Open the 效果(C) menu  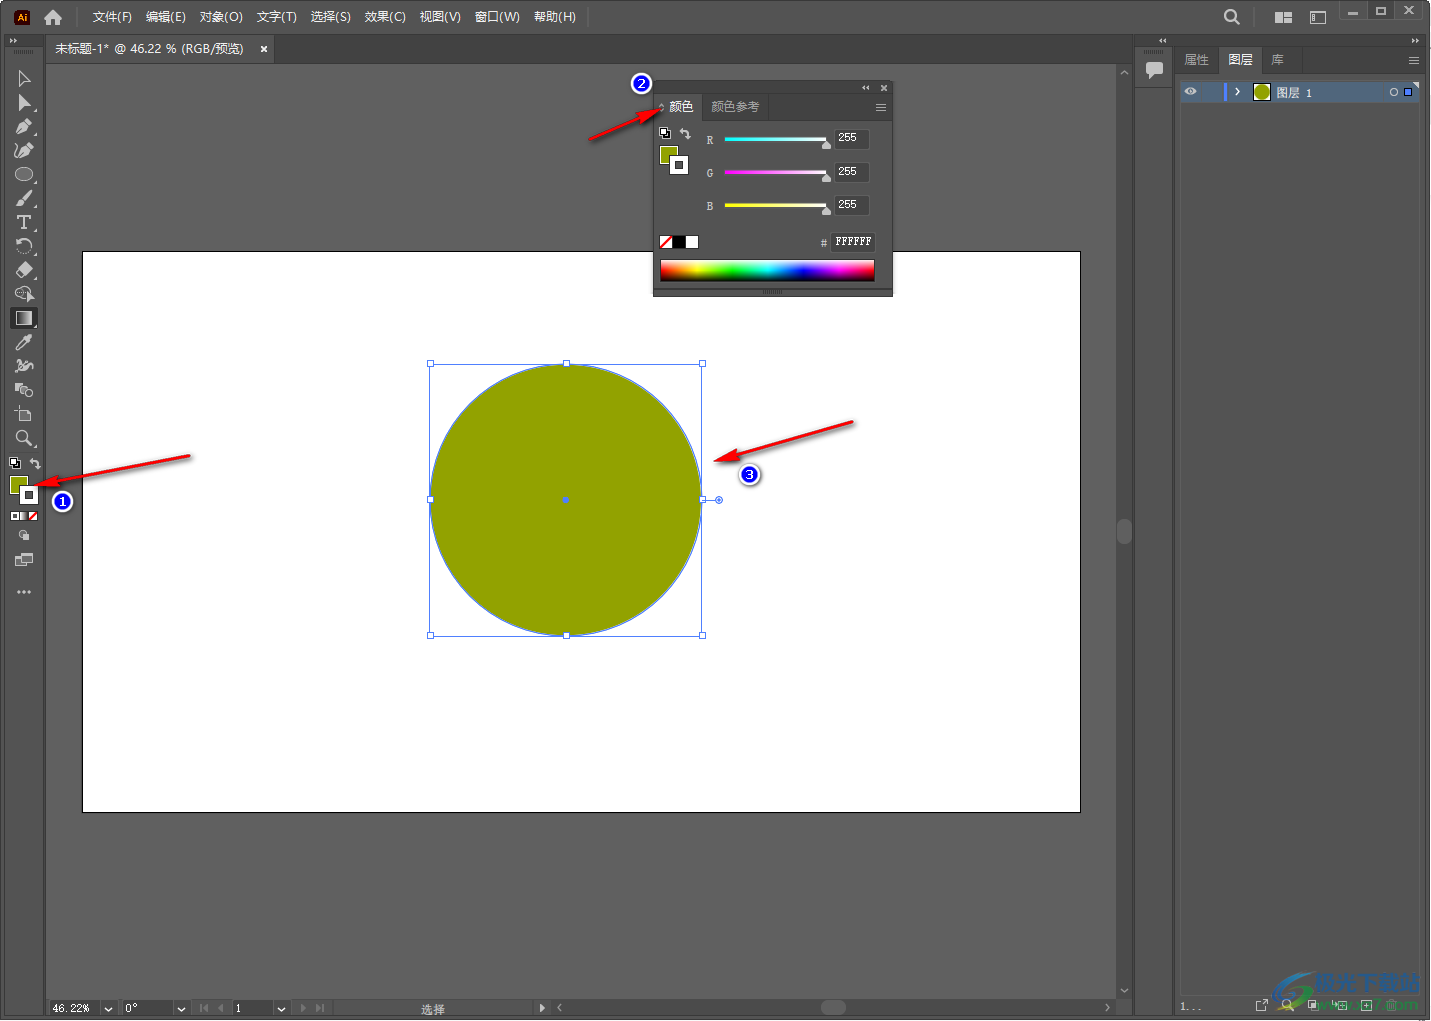coord(385,17)
